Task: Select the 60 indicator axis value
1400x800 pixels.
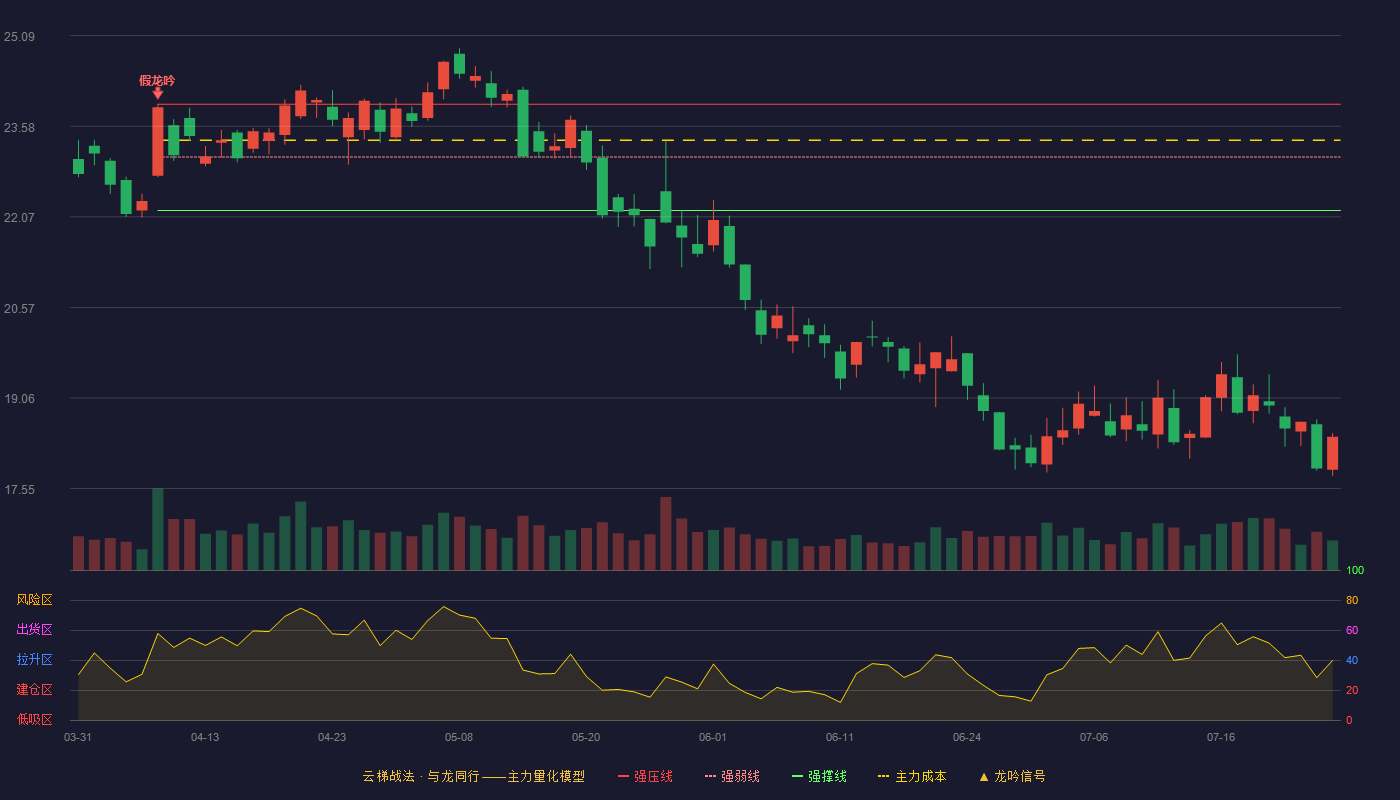Action: (1352, 630)
